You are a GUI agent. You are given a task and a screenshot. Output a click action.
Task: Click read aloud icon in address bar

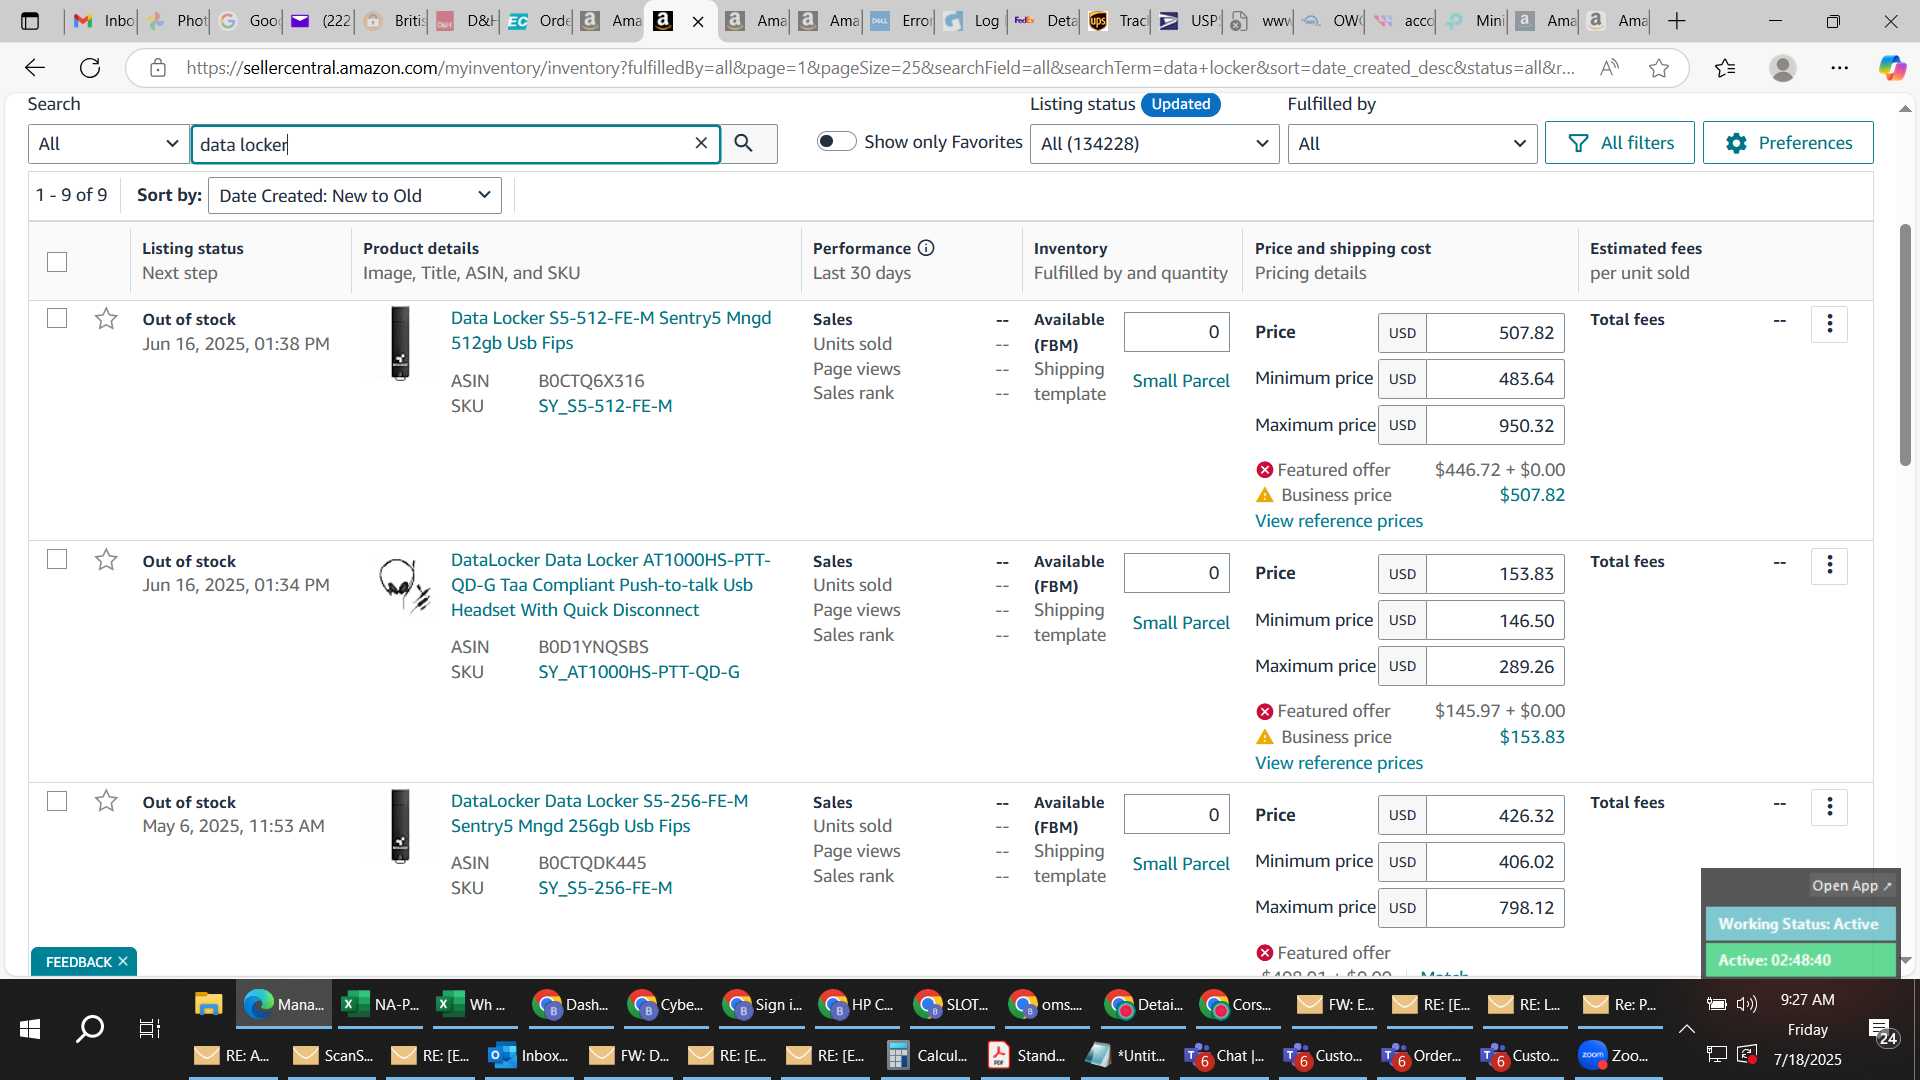pyautogui.click(x=1609, y=68)
